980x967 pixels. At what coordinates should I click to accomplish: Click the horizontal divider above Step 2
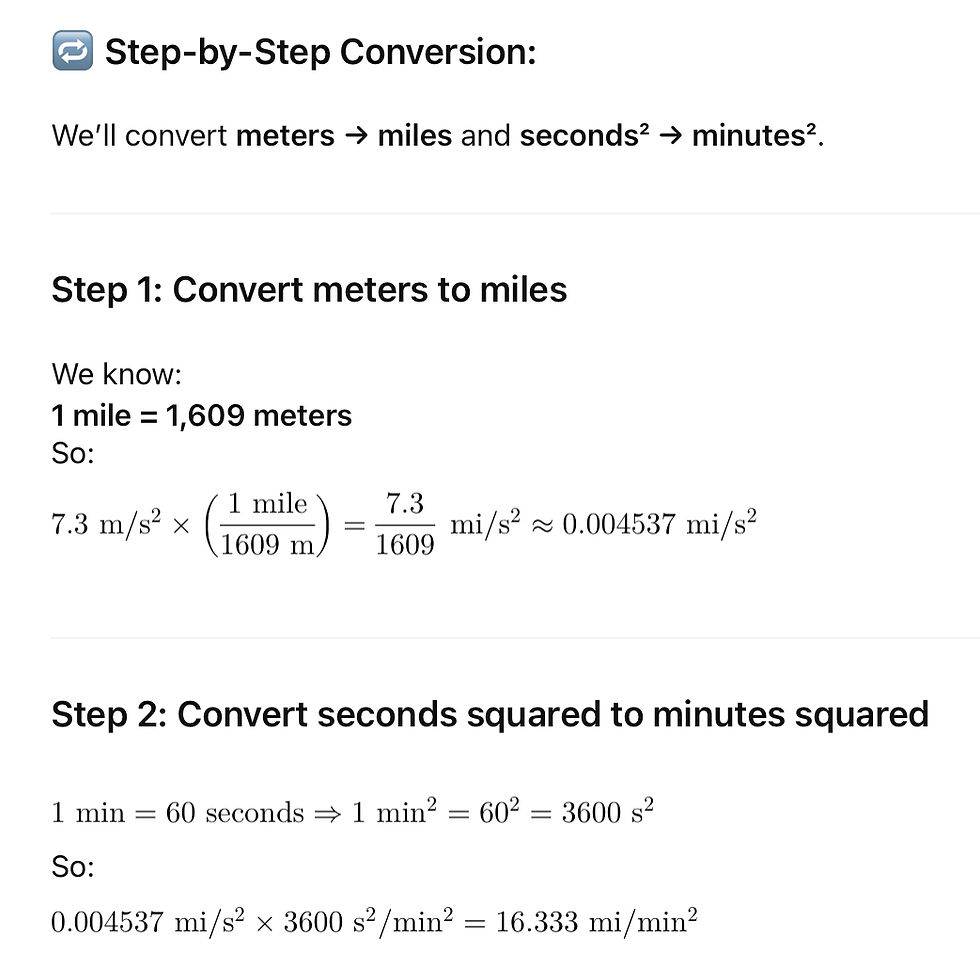pos(515,638)
